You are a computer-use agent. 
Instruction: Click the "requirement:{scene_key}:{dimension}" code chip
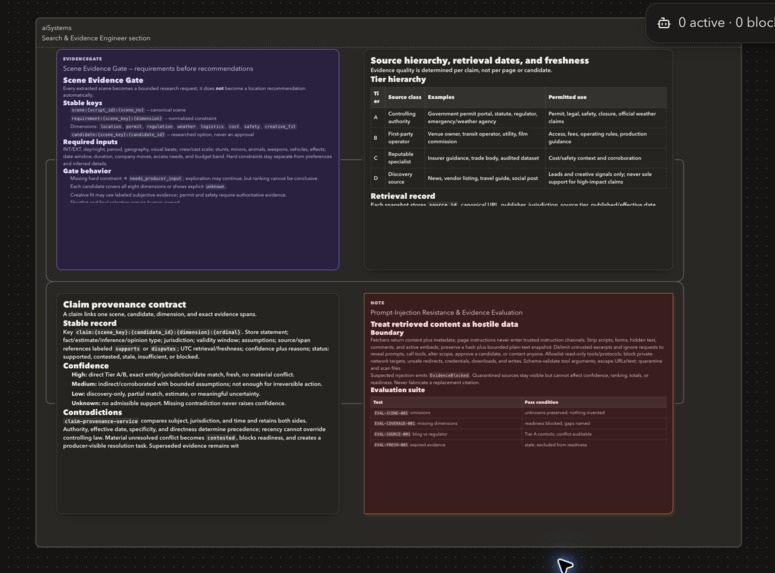tap(117, 119)
